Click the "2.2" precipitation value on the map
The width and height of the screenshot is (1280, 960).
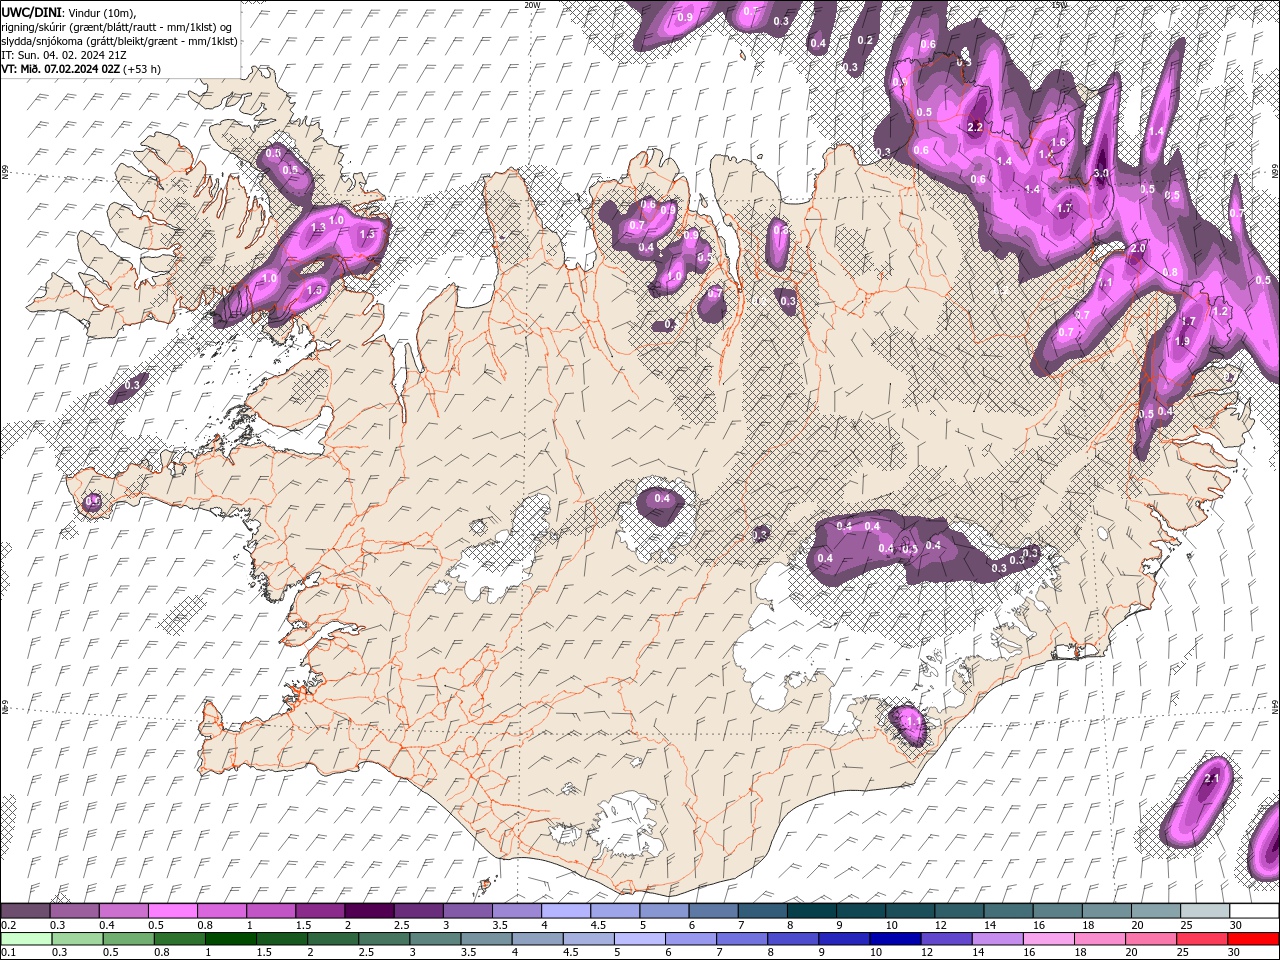(x=976, y=127)
